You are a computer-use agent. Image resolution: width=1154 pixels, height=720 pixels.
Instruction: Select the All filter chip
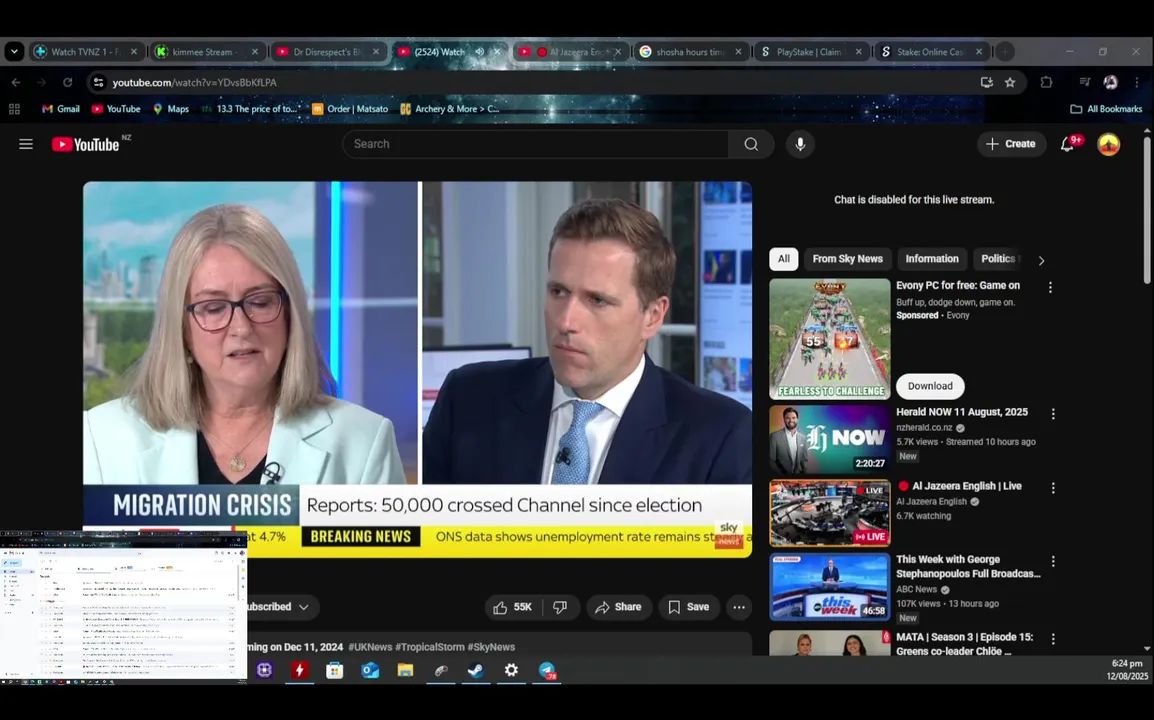click(784, 259)
